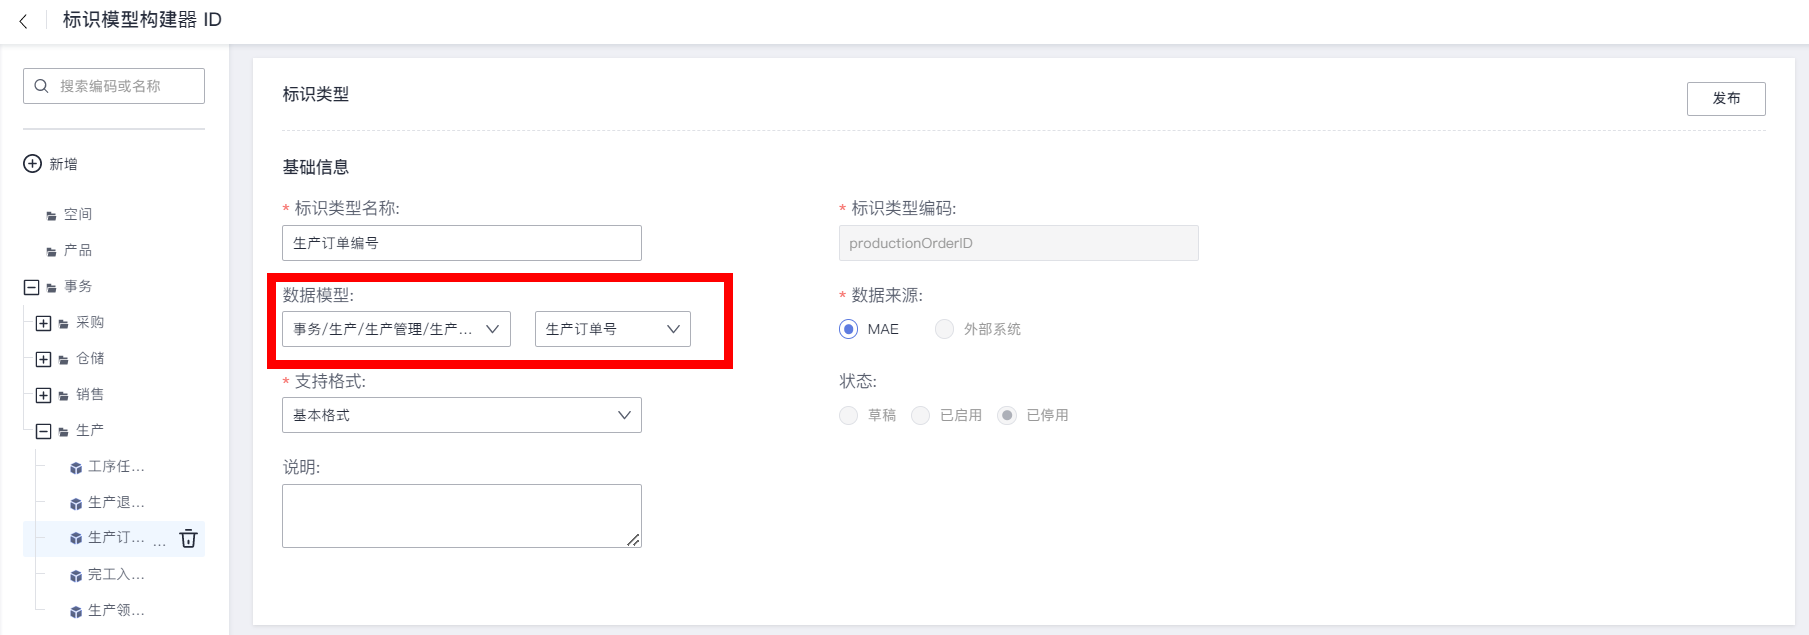Open the 支持格式 dropdown

tap(461, 415)
